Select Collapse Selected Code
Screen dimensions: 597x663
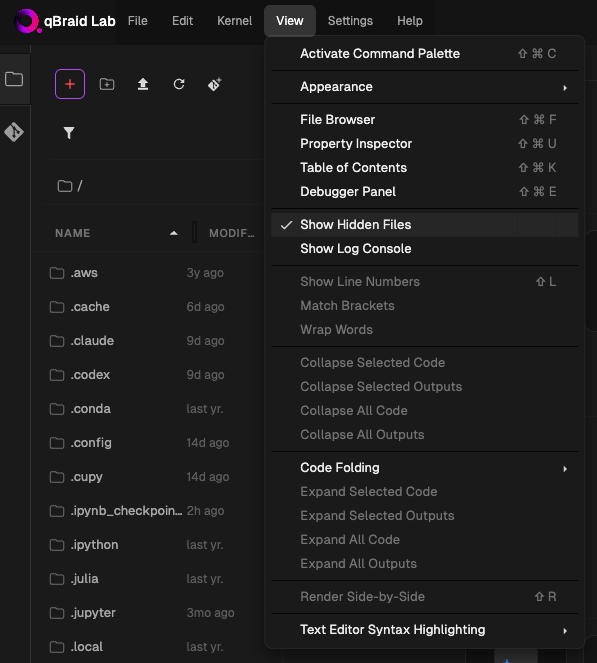pos(424,363)
